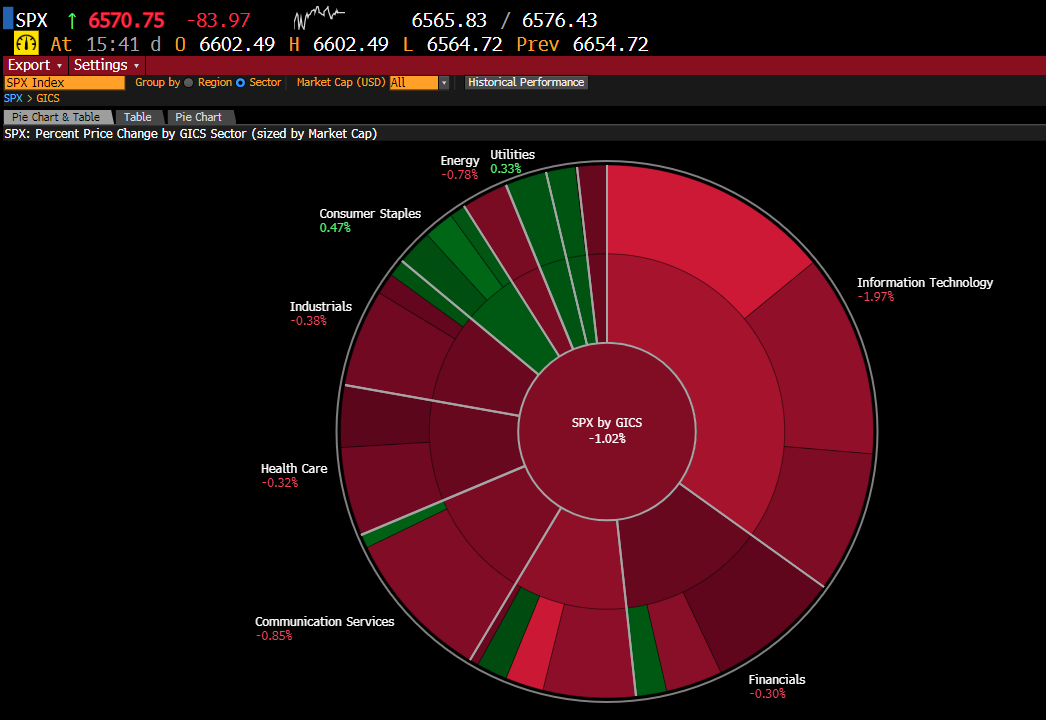Open the Settings dropdown menu
Viewport: 1046px width, 720px height.
(x=107, y=65)
